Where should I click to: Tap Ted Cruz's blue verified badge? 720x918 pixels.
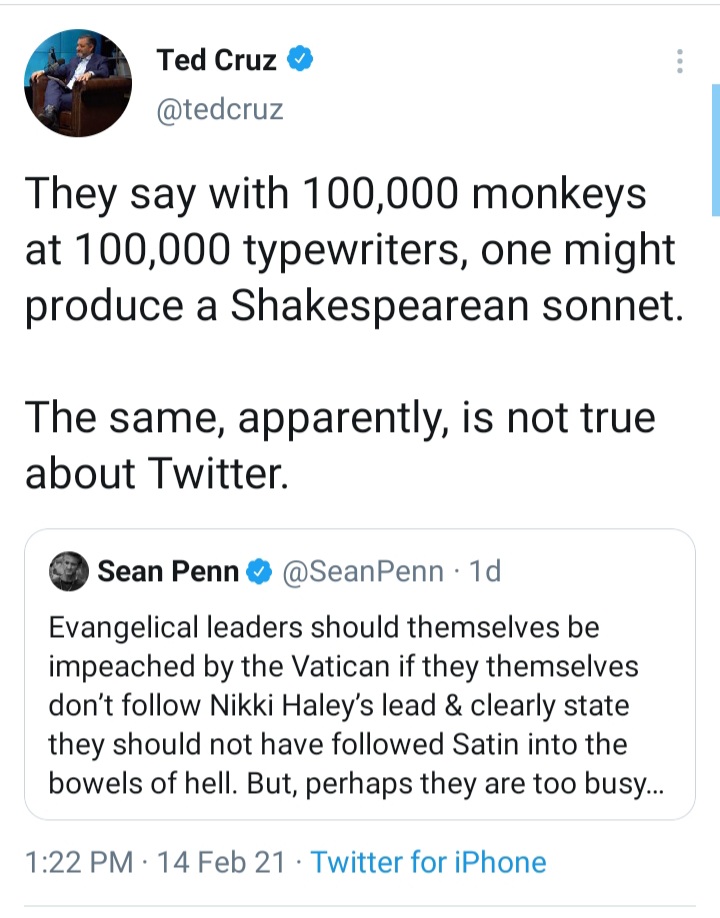[x=300, y=59]
